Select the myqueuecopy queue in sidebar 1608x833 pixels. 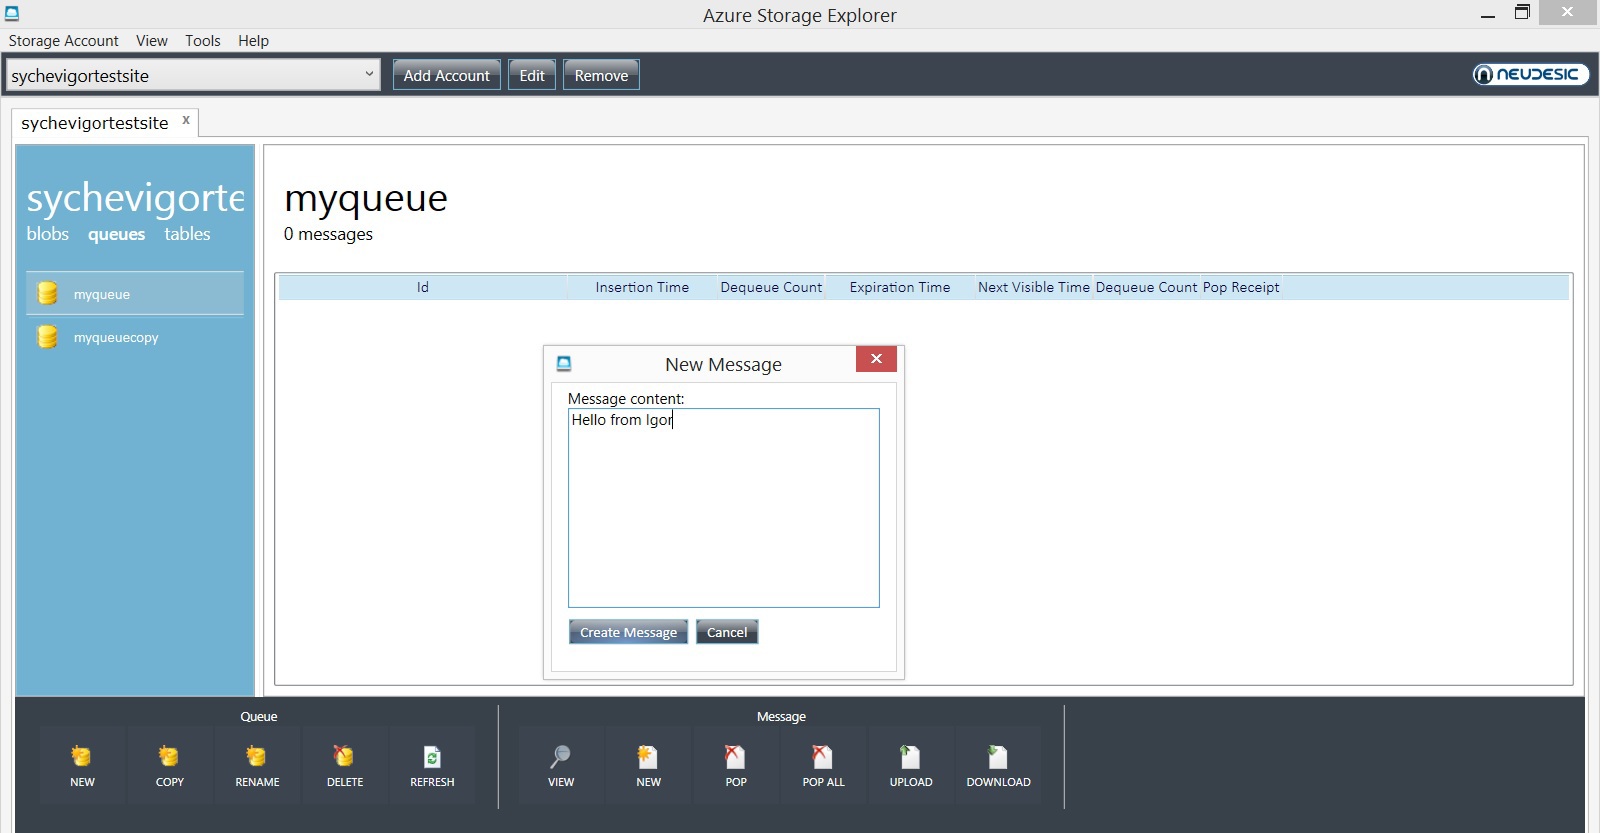[135, 337]
